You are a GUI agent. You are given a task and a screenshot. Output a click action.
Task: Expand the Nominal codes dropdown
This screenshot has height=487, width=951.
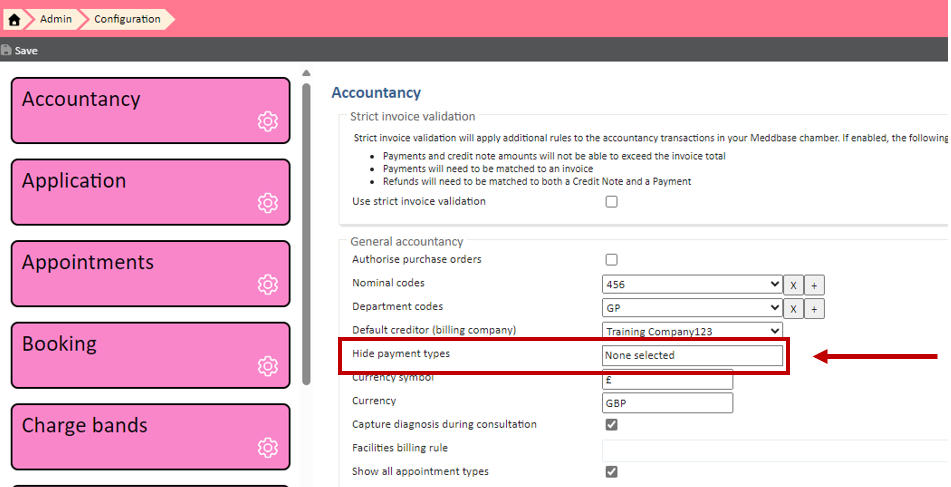[x=691, y=284]
